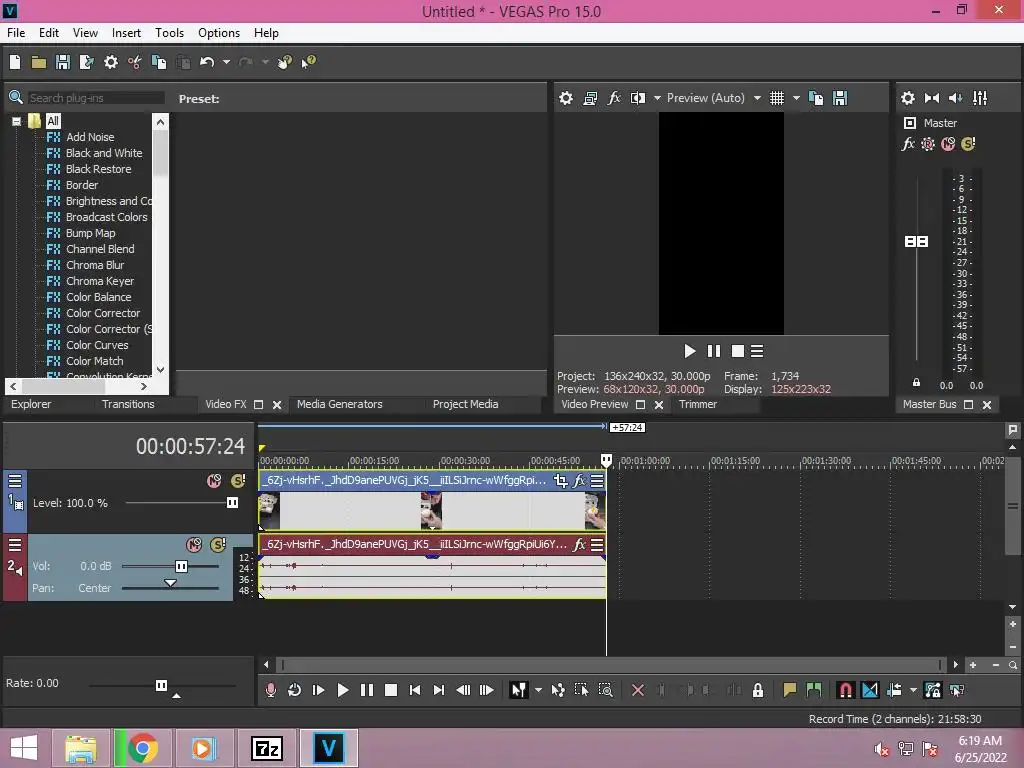Solo the Master bus
The width and height of the screenshot is (1024, 768).
click(968, 144)
